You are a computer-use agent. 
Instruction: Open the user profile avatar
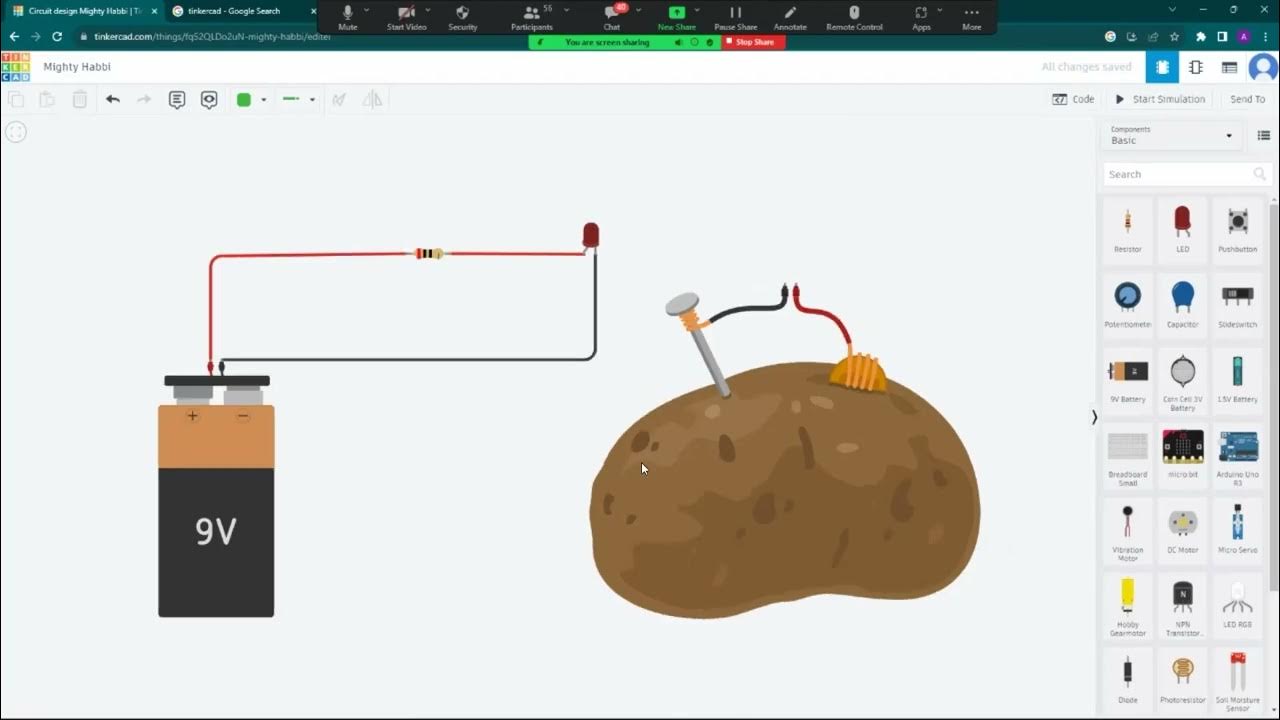coord(1263,67)
